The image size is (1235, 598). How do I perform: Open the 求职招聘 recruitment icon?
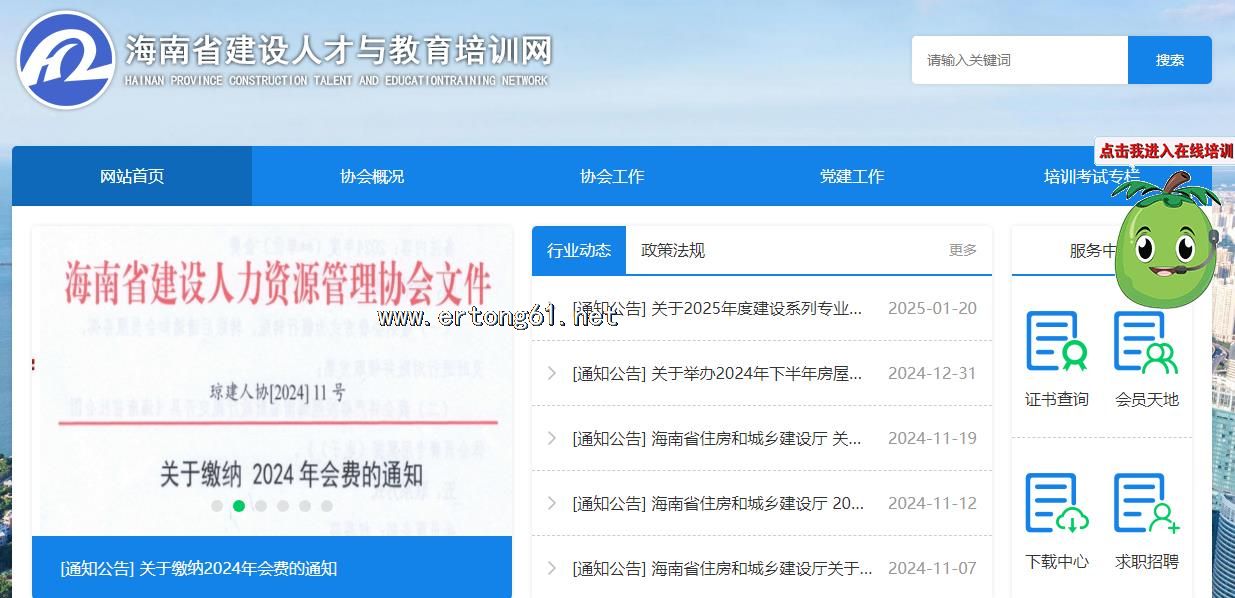[x=1146, y=504]
